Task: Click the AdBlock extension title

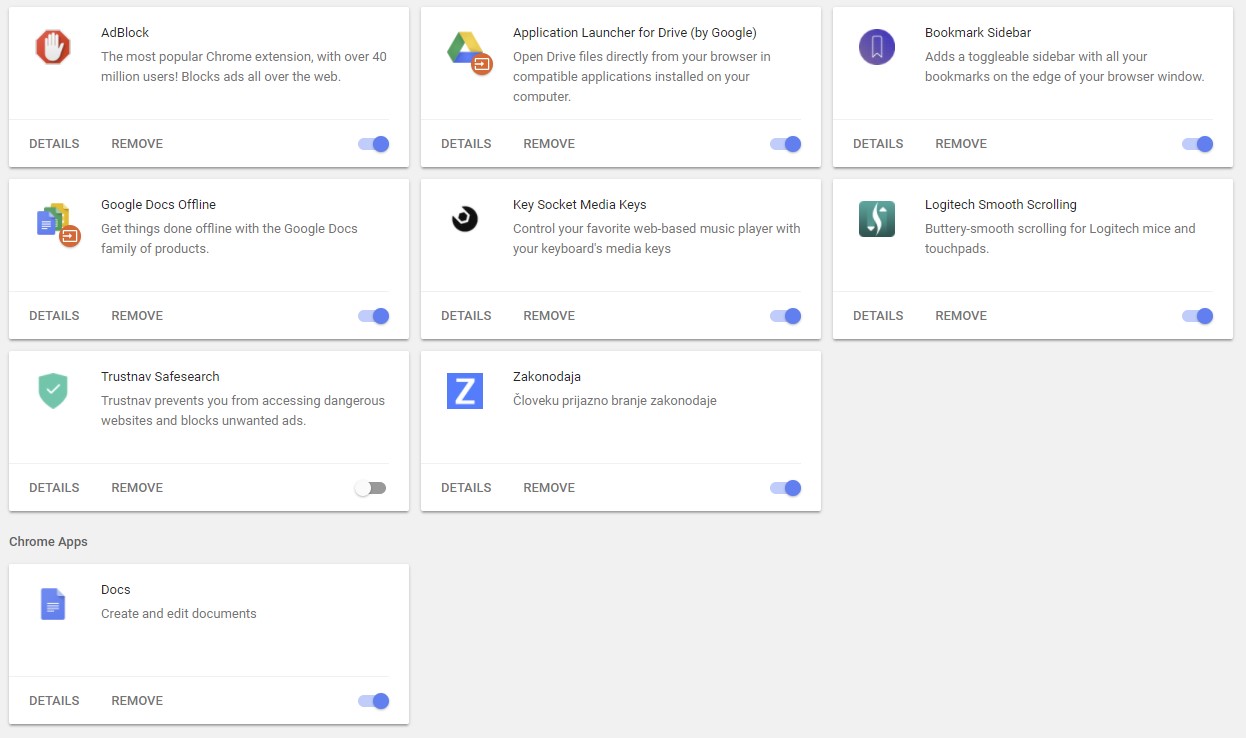Action: pos(125,33)
